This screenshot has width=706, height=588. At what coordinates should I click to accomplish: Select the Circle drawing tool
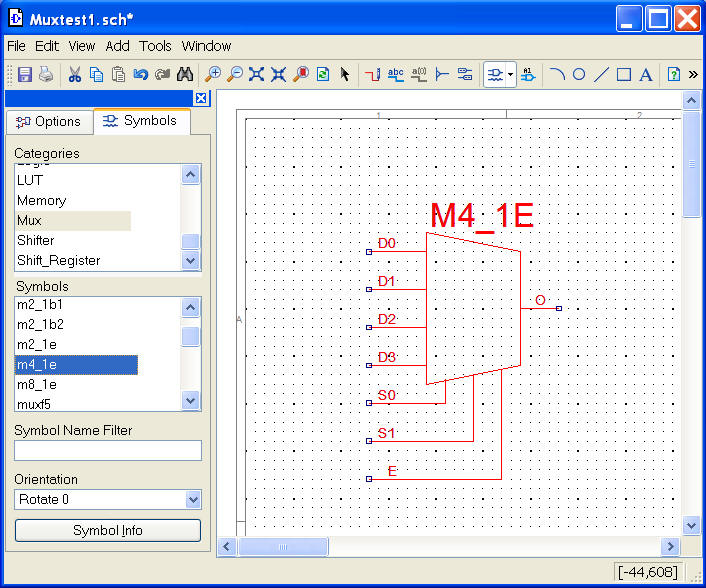[579, 74]
